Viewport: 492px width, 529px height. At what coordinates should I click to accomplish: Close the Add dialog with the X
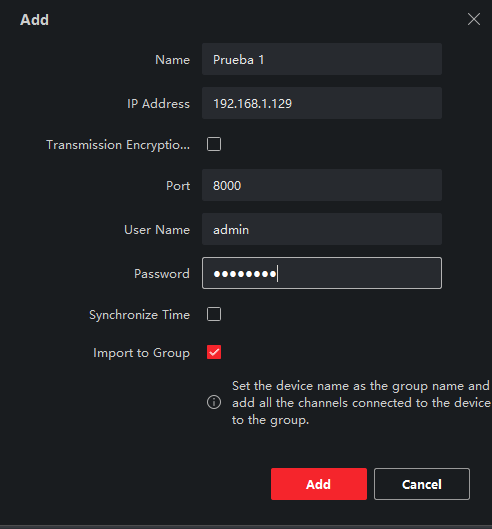[474, 19]
